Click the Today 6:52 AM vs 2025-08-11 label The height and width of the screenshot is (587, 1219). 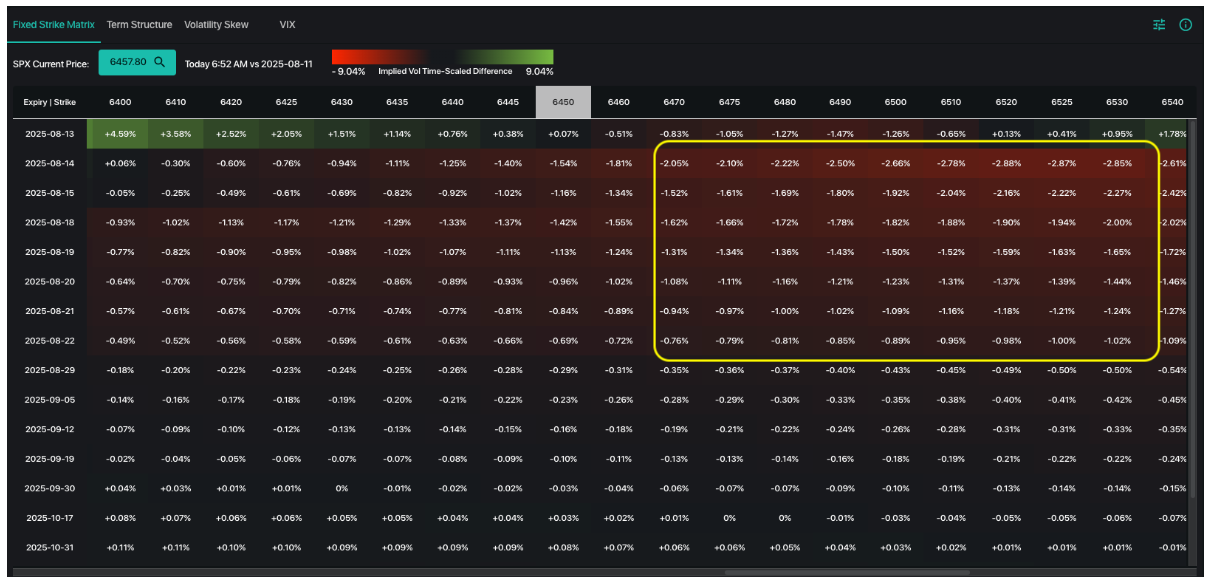point(248,64)
